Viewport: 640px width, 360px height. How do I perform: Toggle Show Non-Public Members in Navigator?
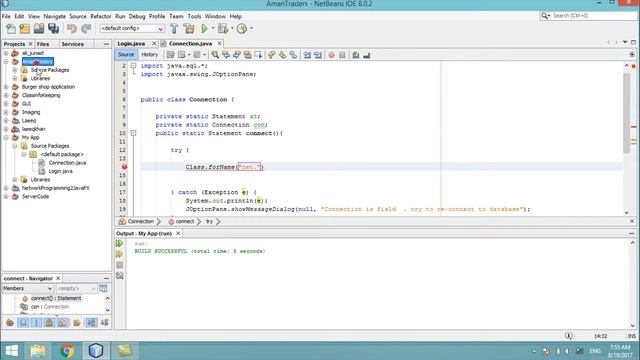coord(49,323)
